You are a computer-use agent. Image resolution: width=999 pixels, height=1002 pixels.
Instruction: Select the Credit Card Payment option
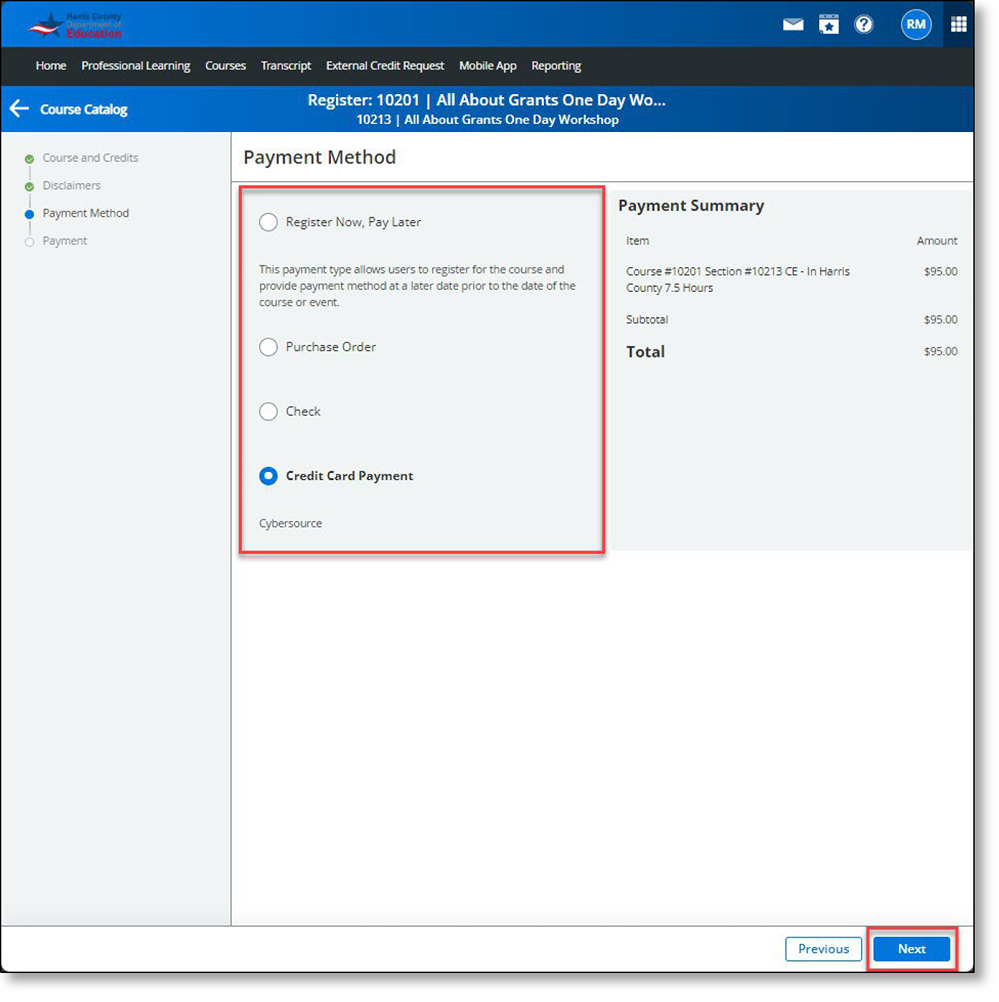point(268,476)
